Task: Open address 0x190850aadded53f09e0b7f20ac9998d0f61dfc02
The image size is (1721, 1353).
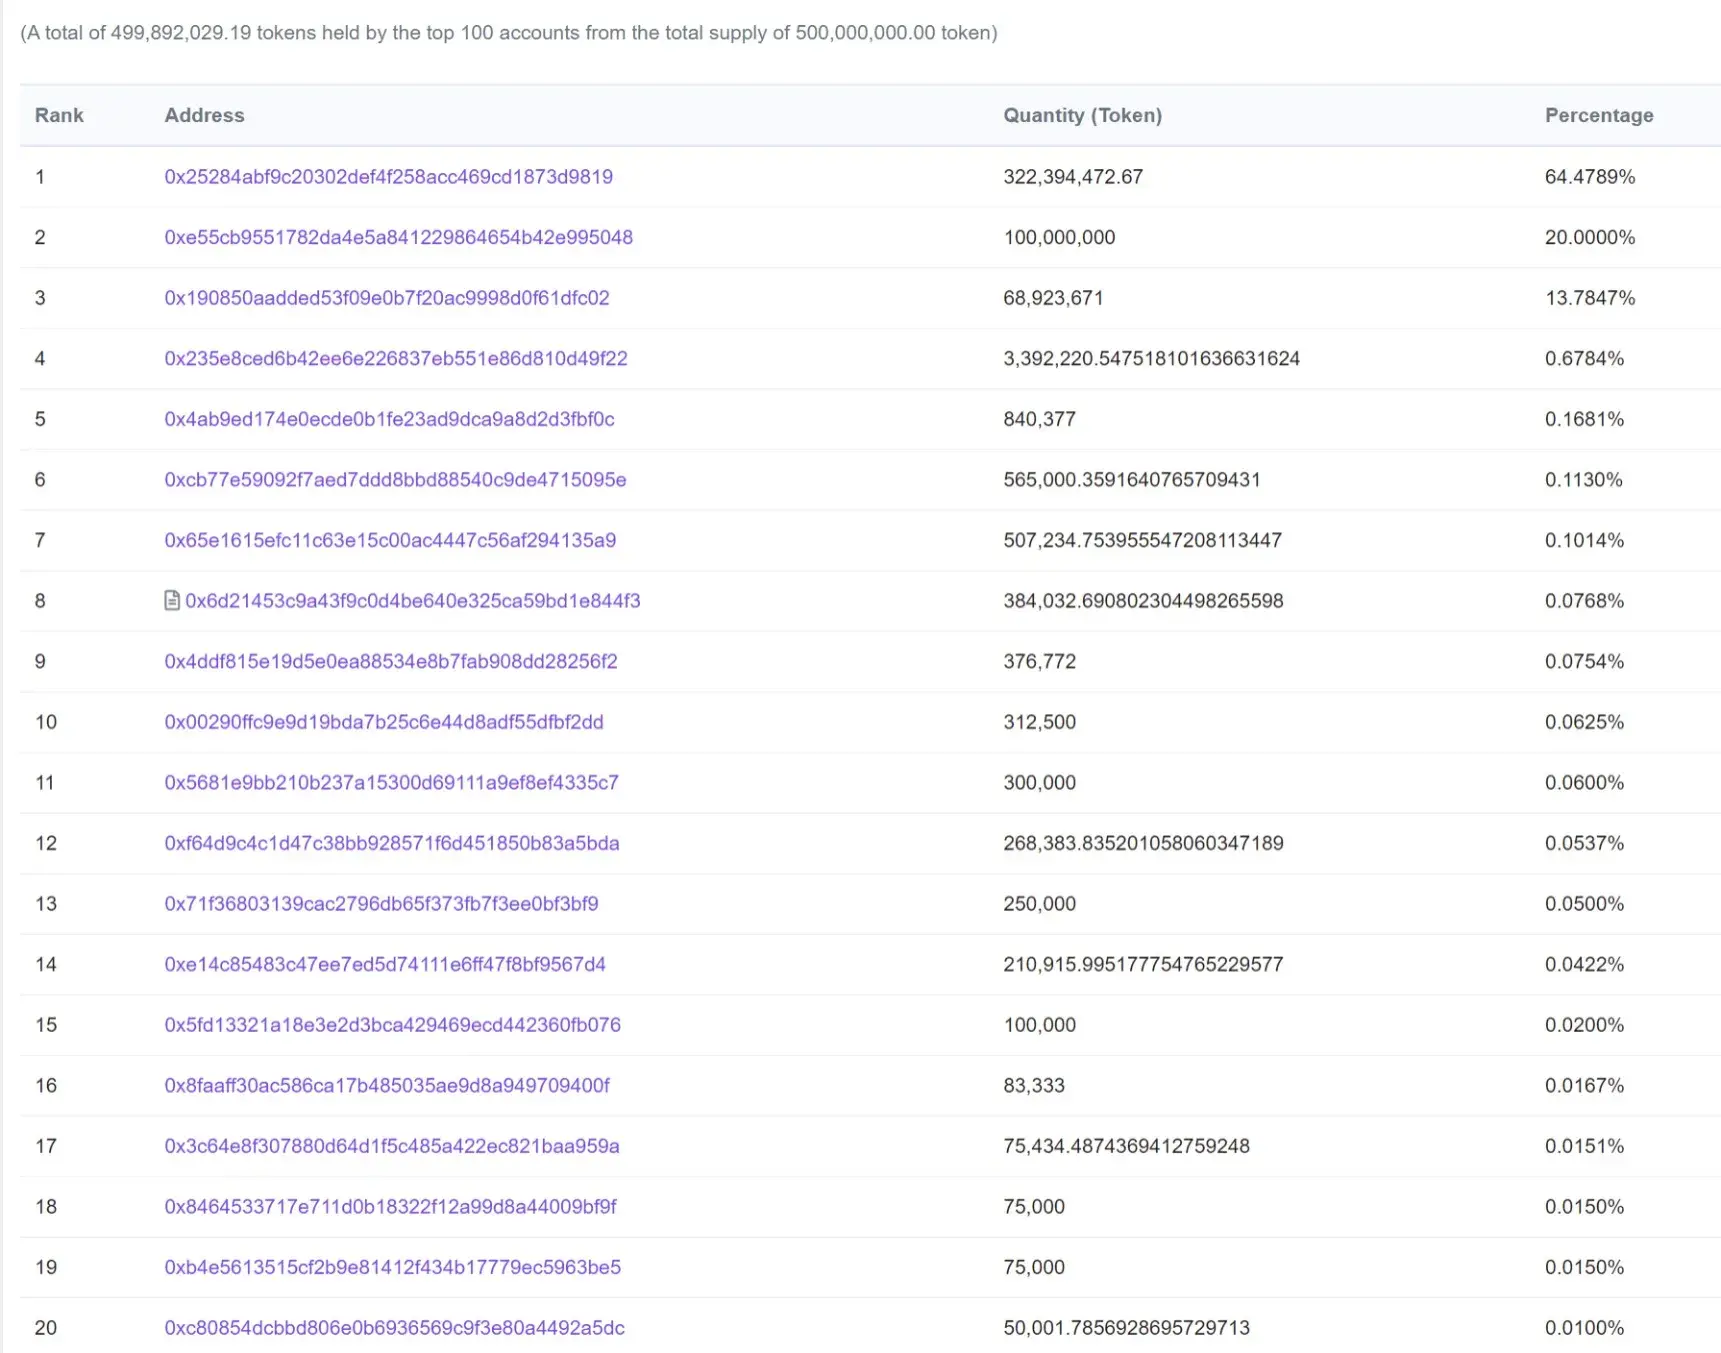Action: [387, 297]
